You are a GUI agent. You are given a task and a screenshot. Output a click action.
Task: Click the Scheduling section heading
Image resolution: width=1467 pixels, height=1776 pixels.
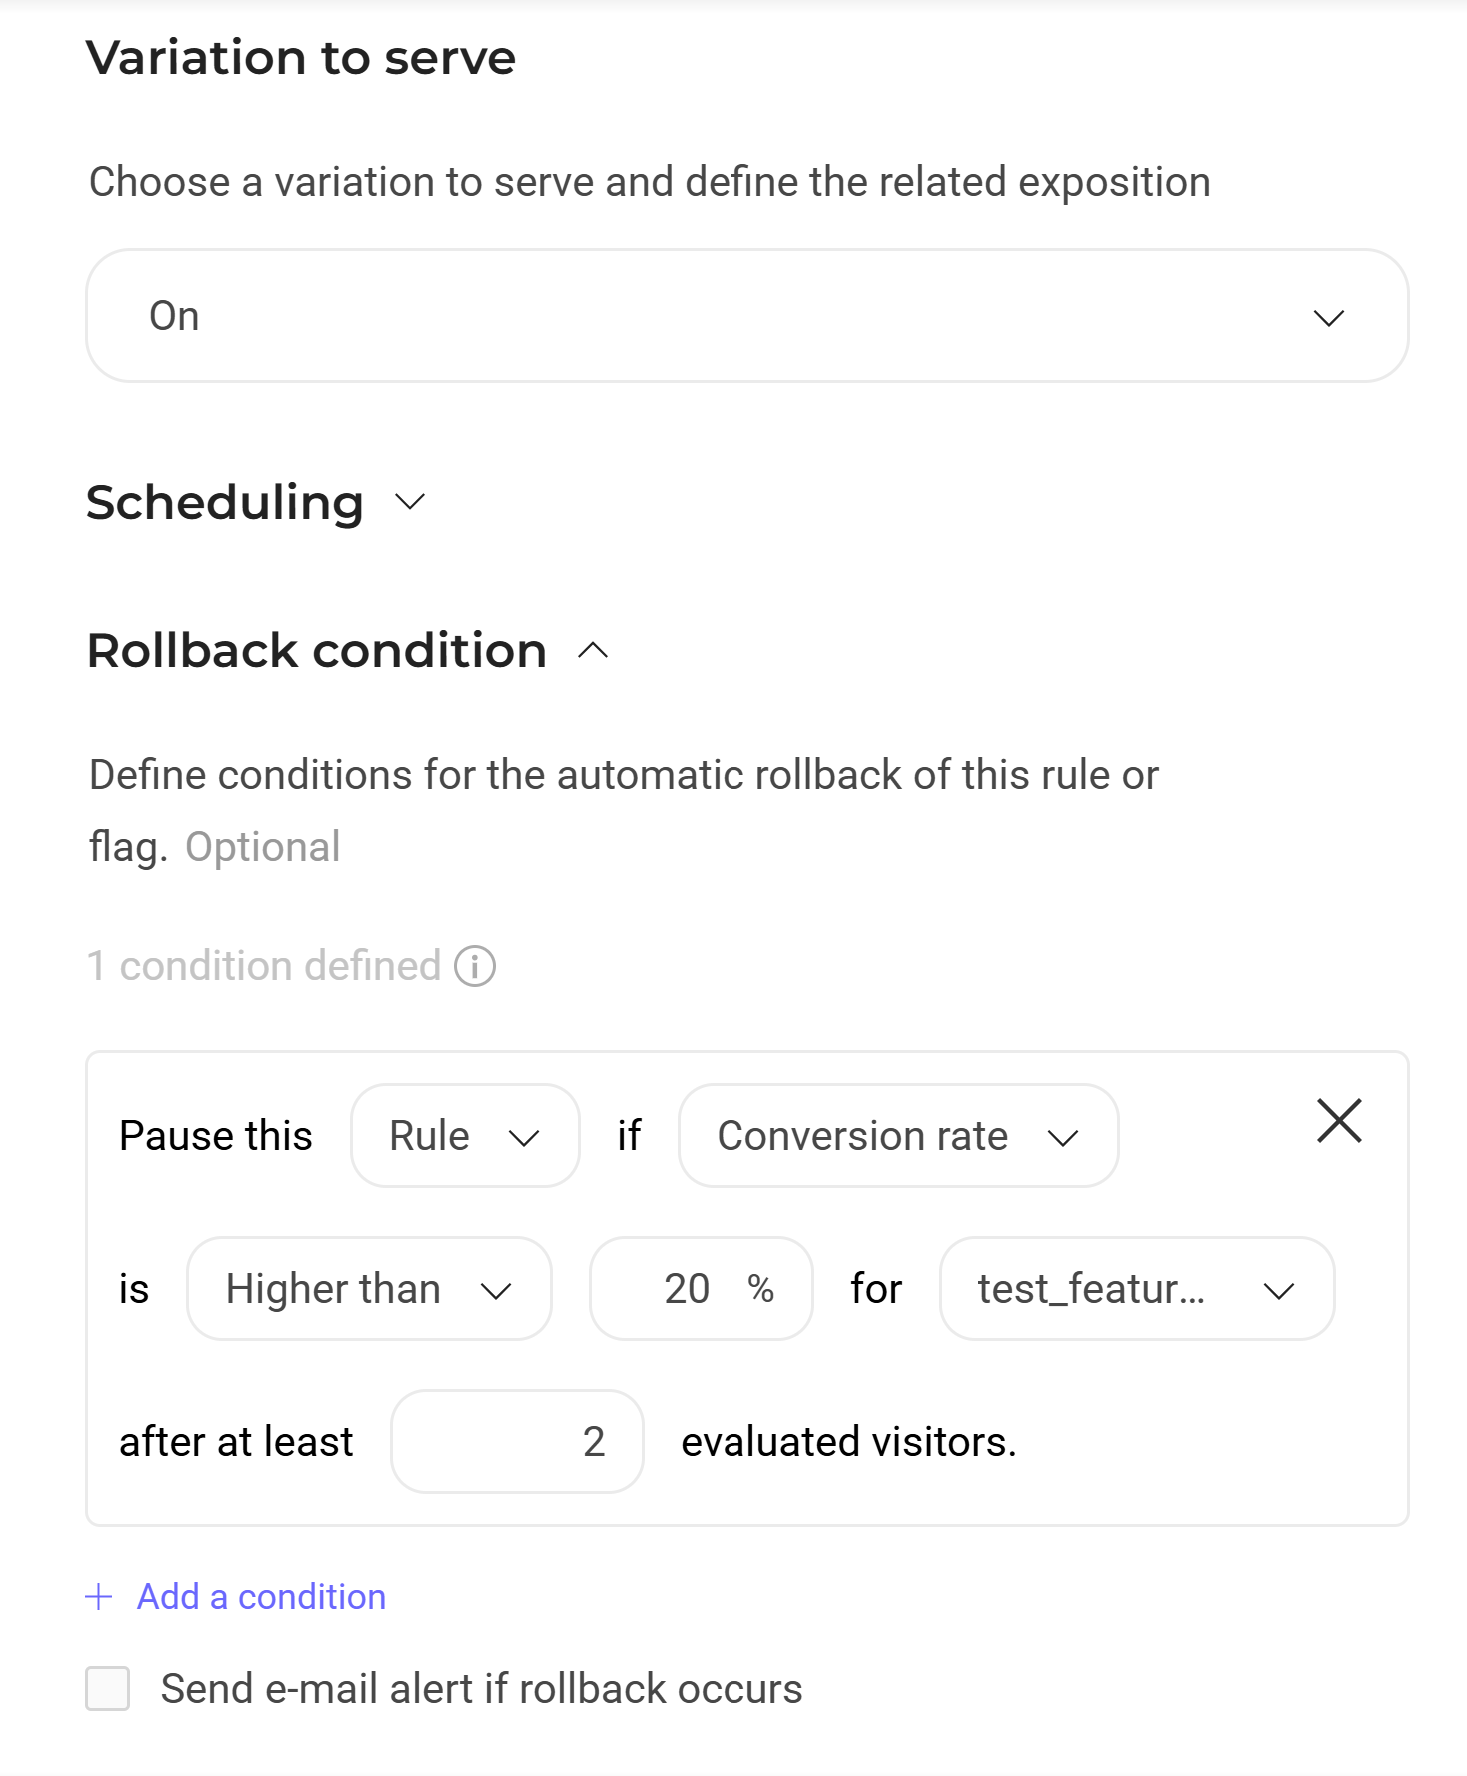[x=225, y=502]
